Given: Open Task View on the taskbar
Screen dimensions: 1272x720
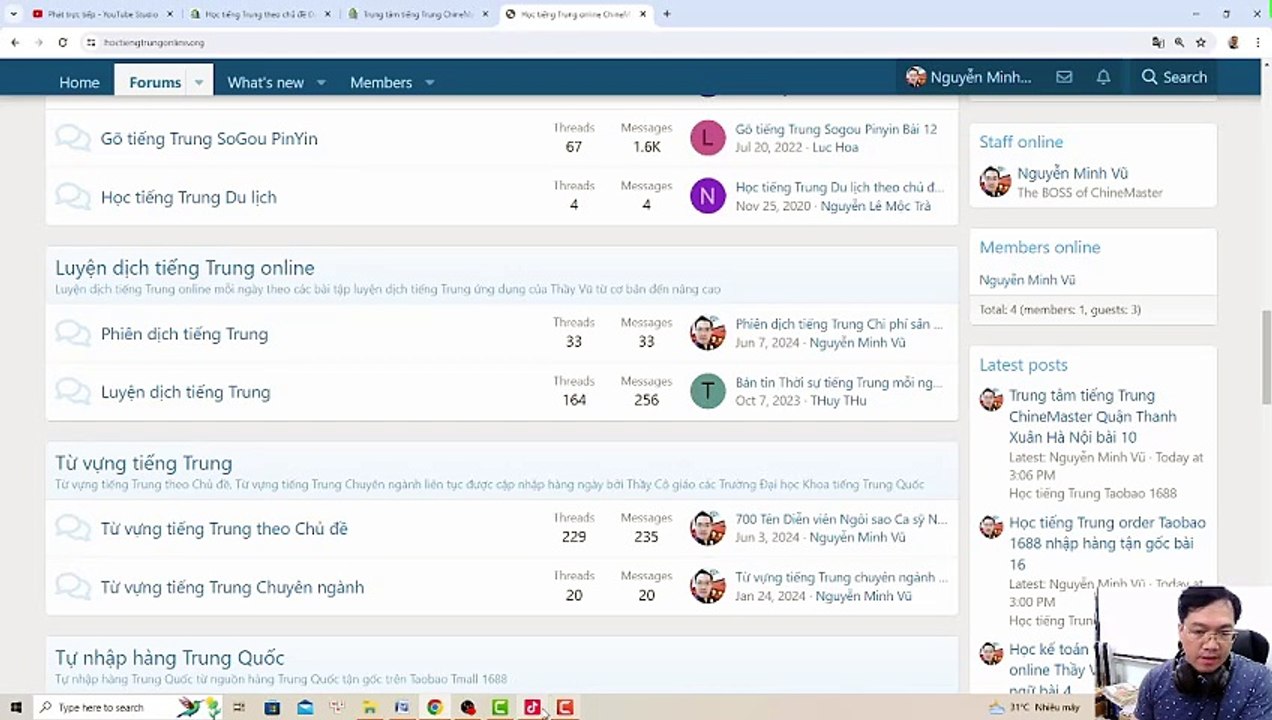Looking at the screenshot, I should pyautogui.click(x=239, y=707).
